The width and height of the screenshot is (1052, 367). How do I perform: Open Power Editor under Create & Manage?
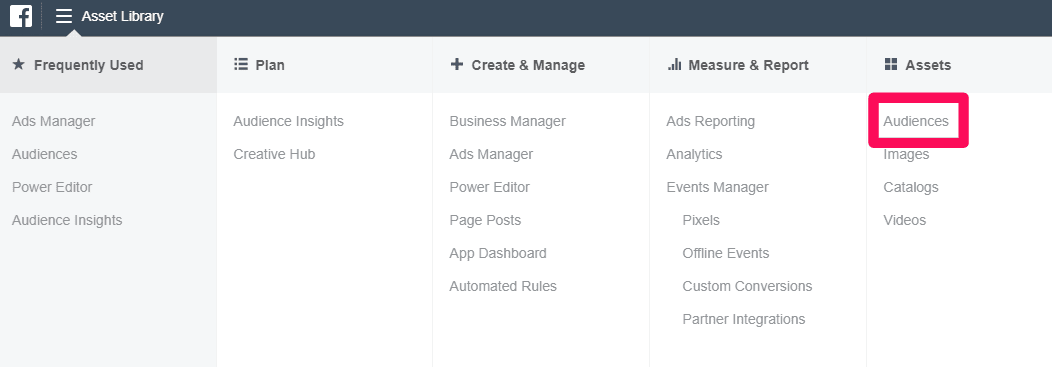[490, 187]
